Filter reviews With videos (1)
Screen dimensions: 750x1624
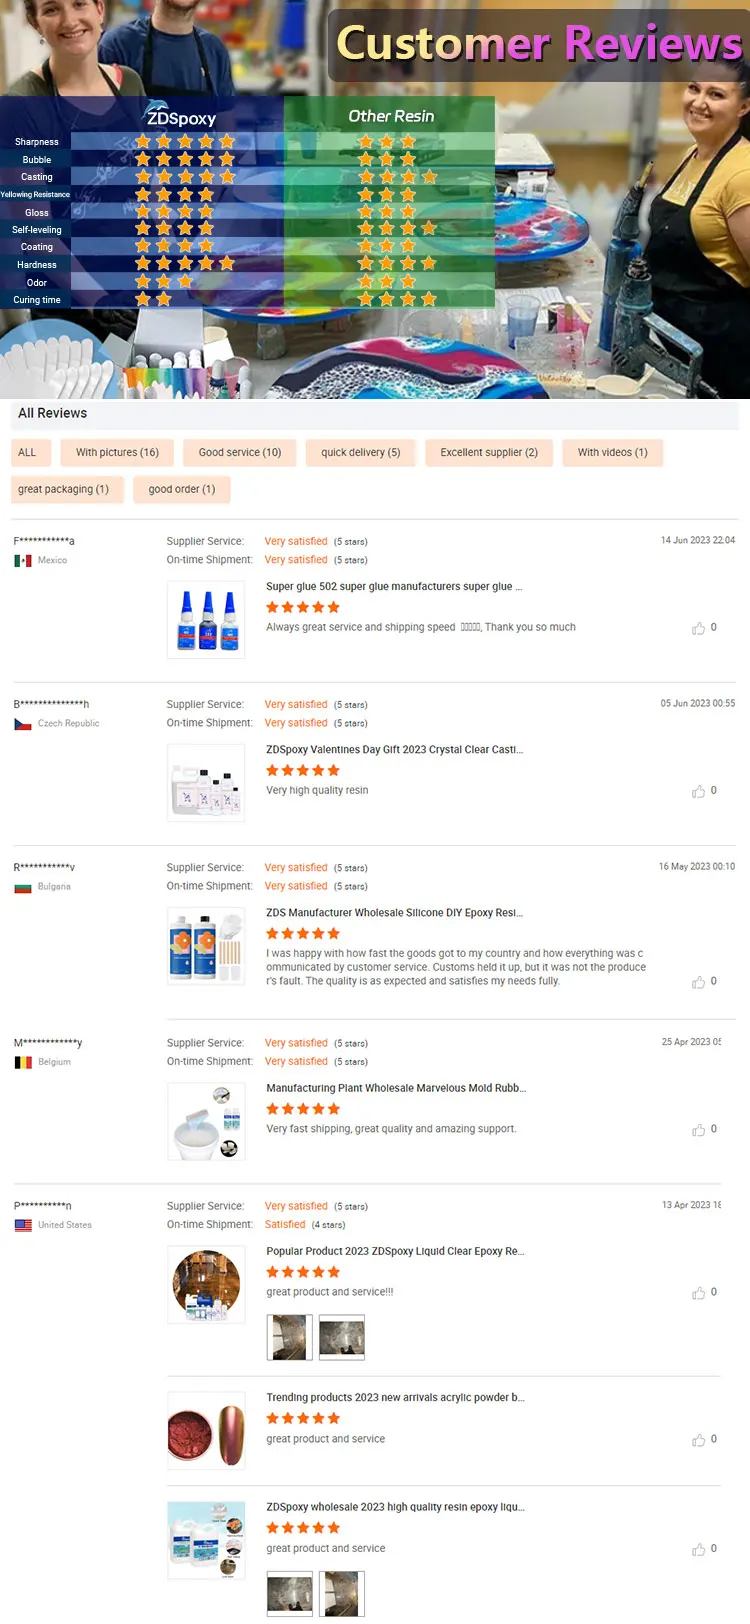point(612,453)
